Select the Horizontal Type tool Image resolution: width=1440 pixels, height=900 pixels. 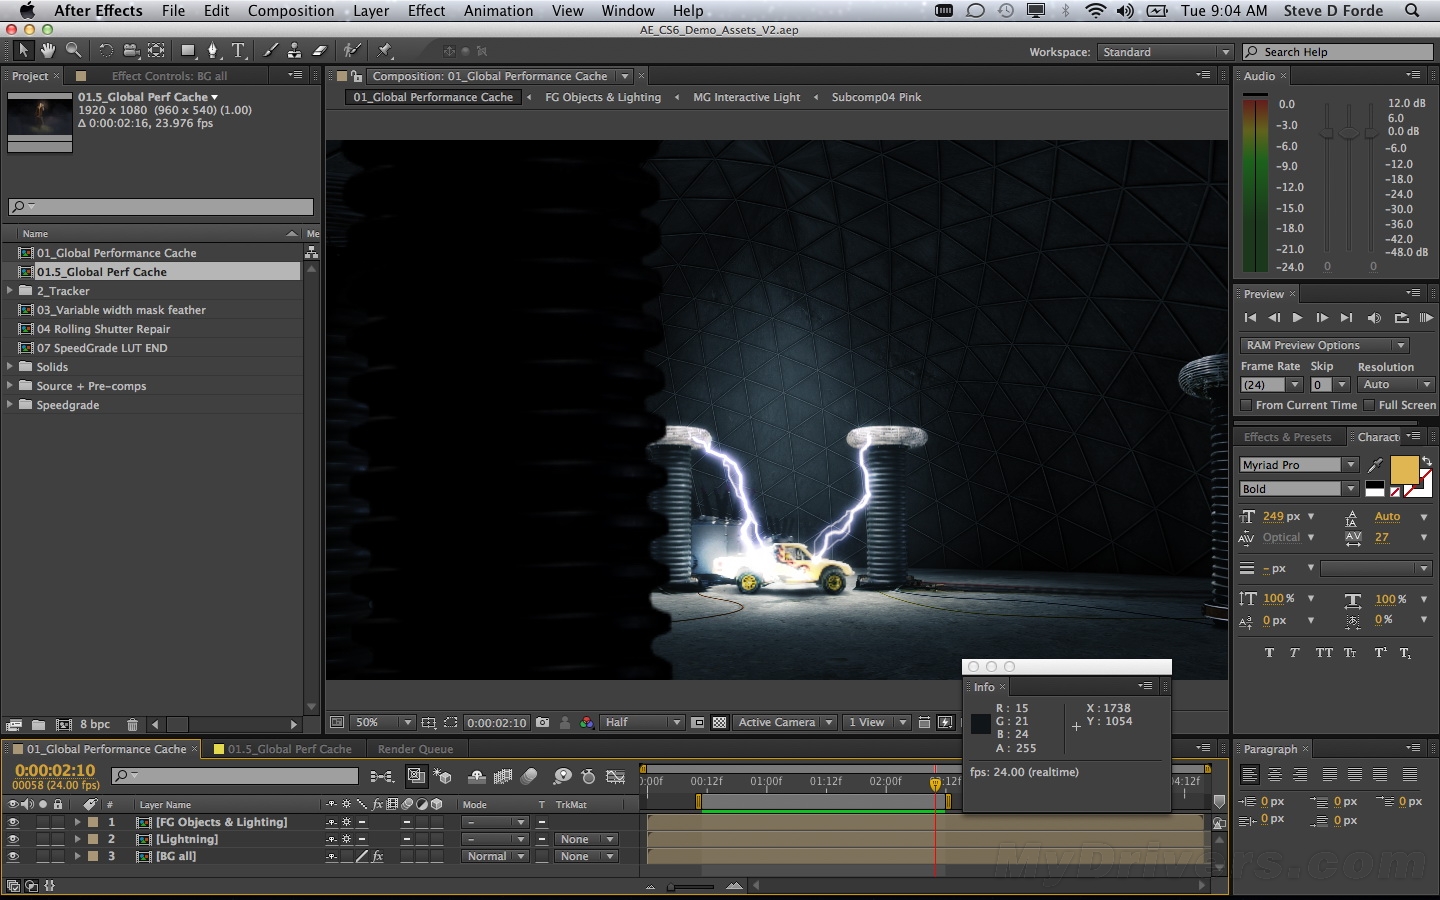239,51
